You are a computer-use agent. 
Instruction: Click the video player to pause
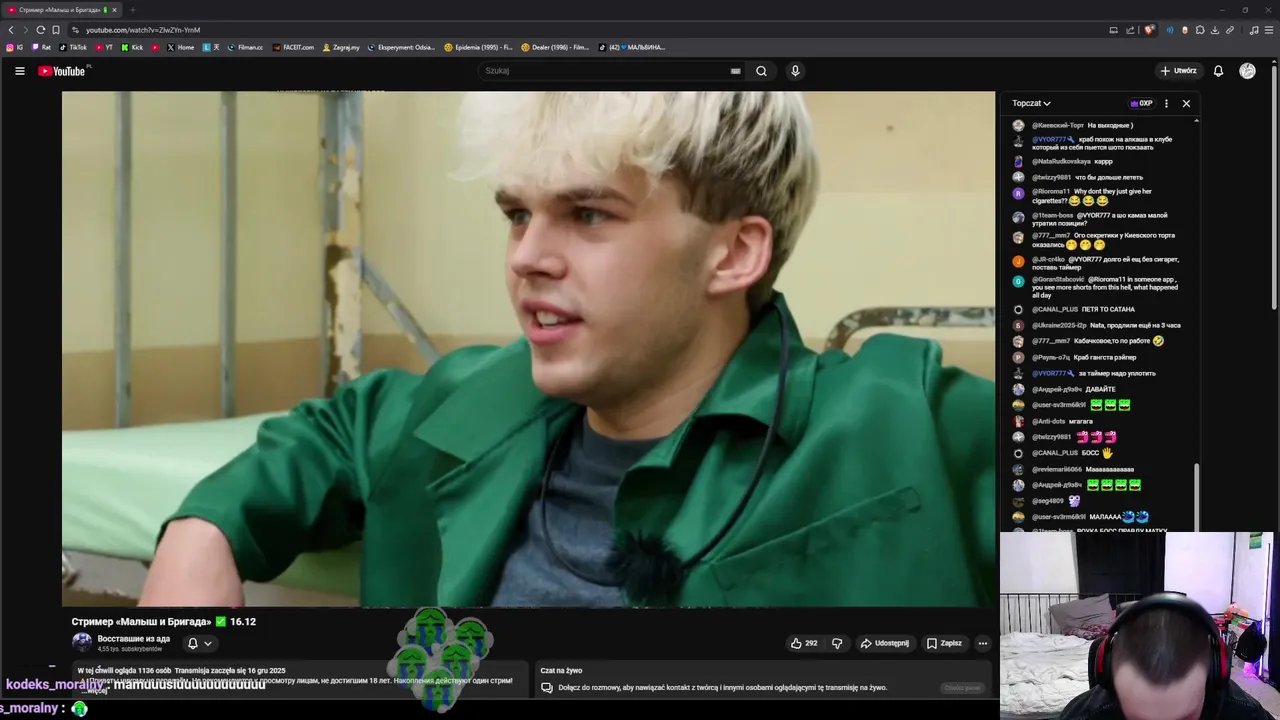(528, 349)
